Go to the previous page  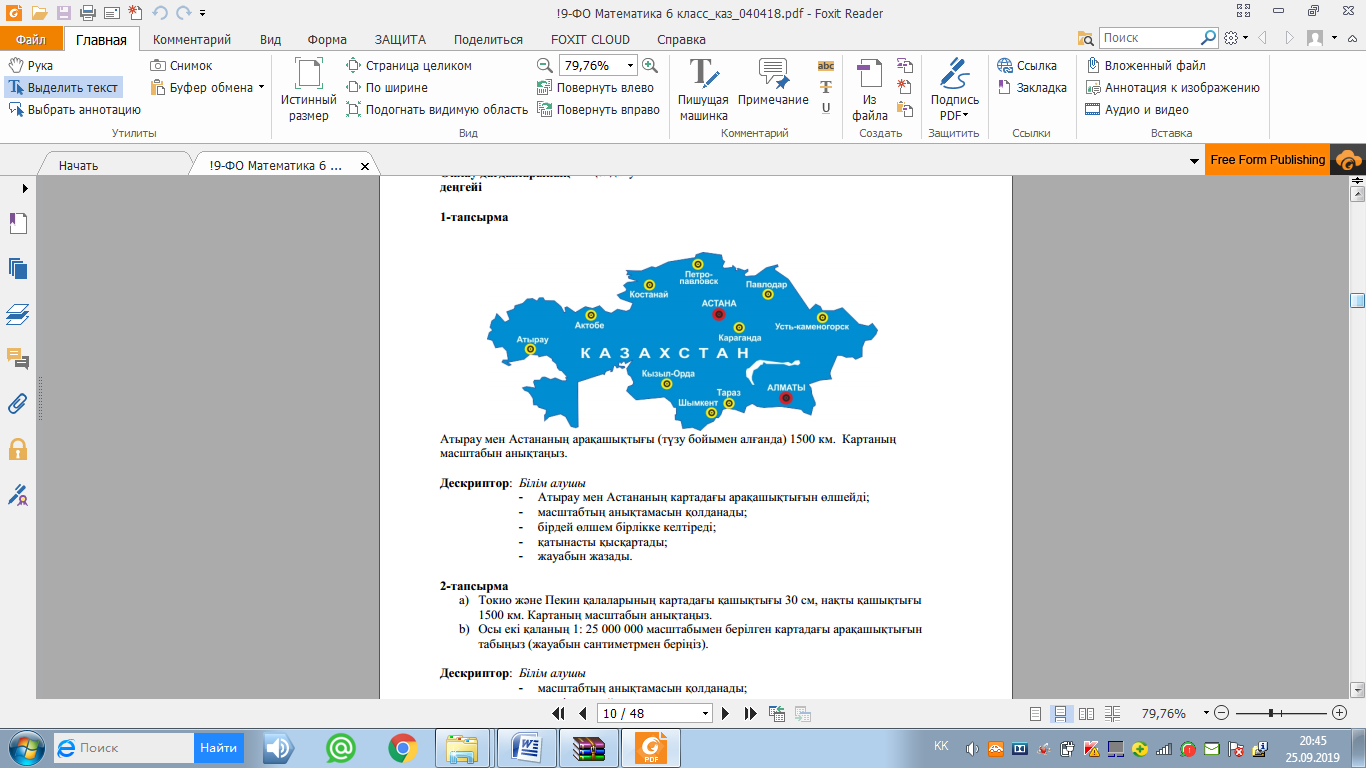coord(583,713)
